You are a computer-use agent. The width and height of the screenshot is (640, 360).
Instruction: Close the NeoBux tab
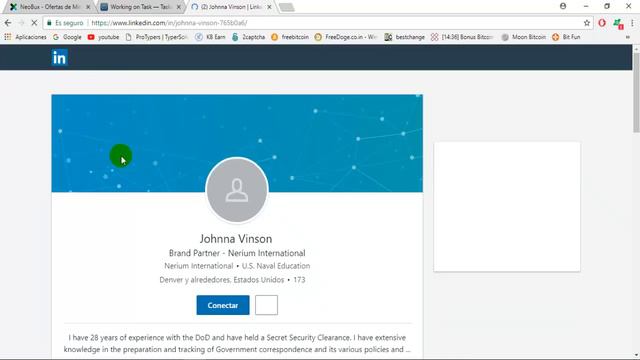(x=88, y=7)
